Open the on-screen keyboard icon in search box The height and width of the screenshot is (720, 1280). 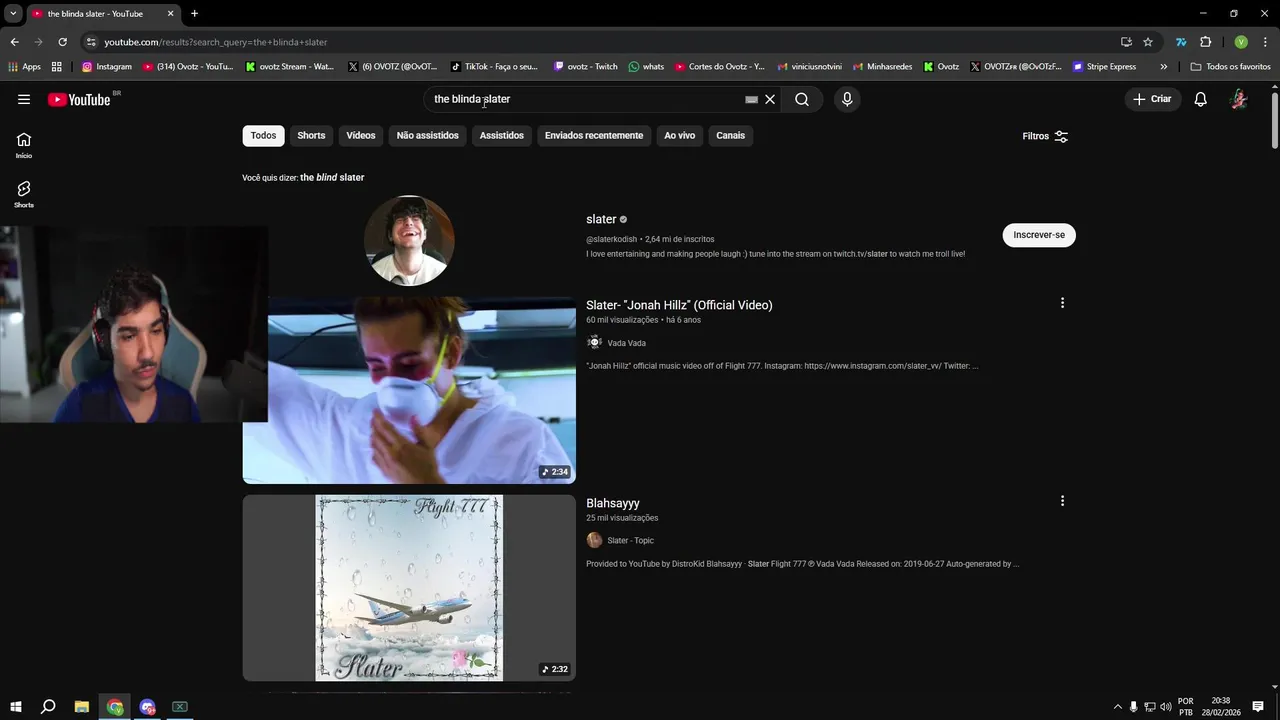(x=751, y=99)
